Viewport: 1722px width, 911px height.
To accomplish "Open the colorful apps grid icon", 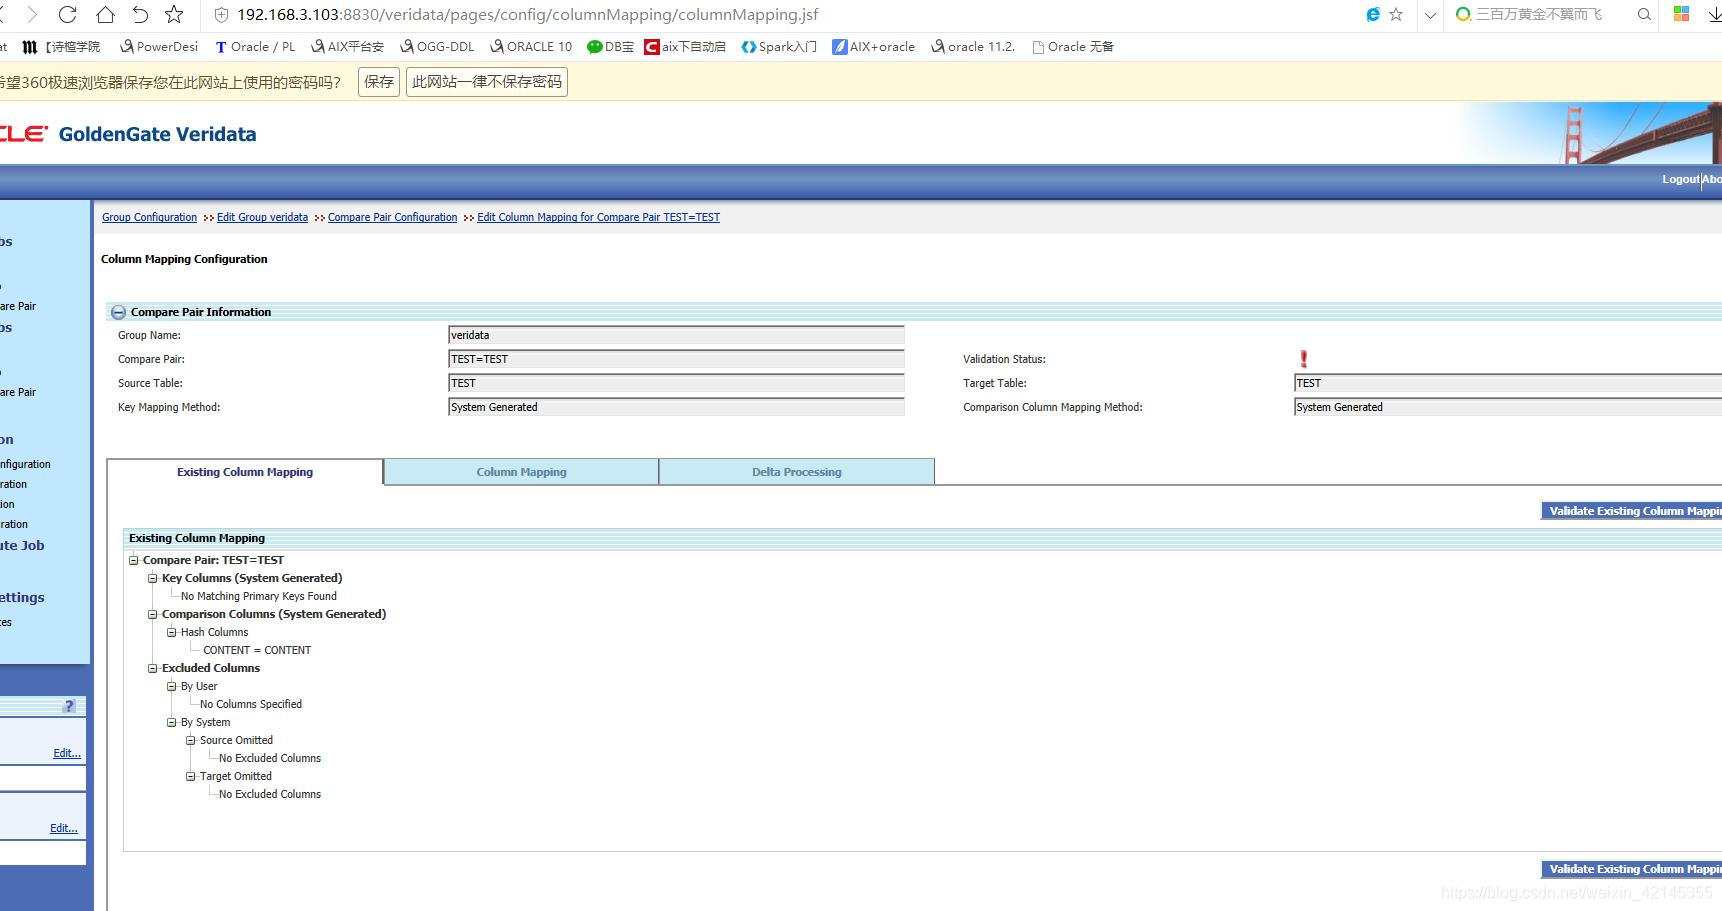I will point(1681,14).
